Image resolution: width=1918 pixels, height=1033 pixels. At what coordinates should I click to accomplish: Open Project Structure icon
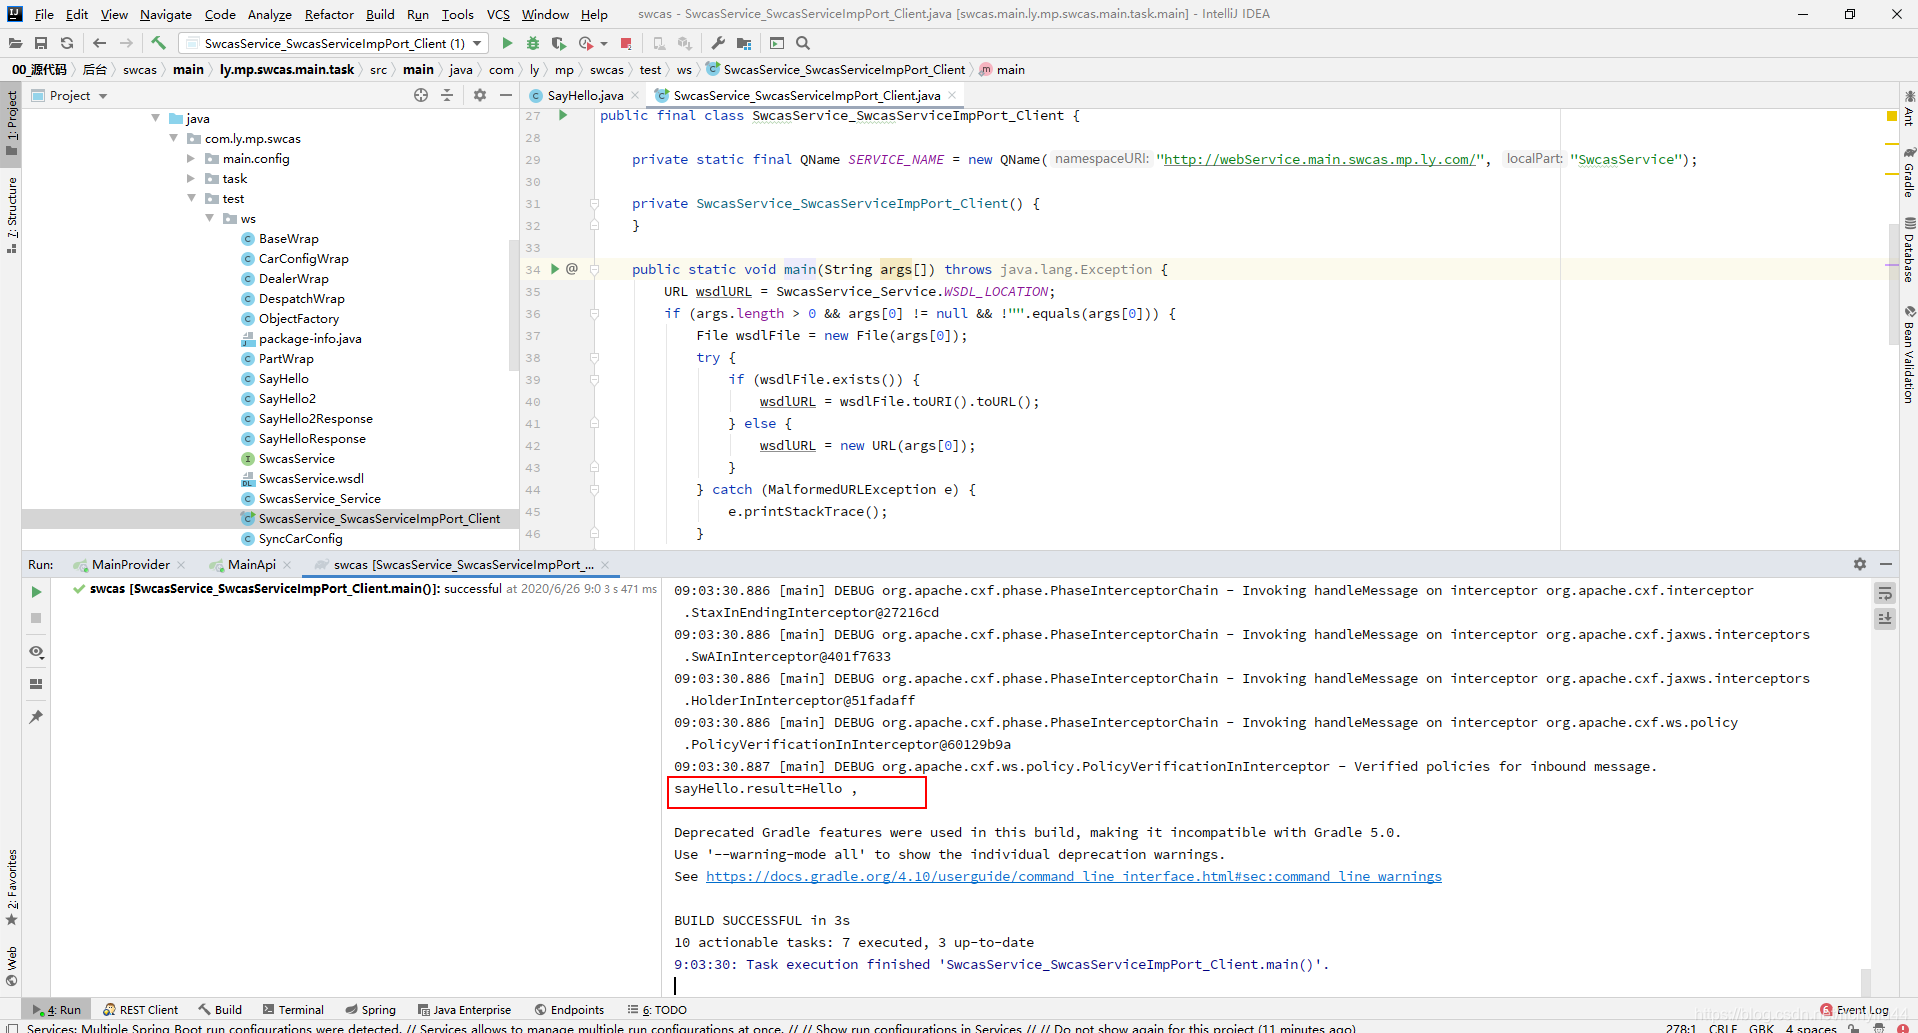tap(744, 43)
